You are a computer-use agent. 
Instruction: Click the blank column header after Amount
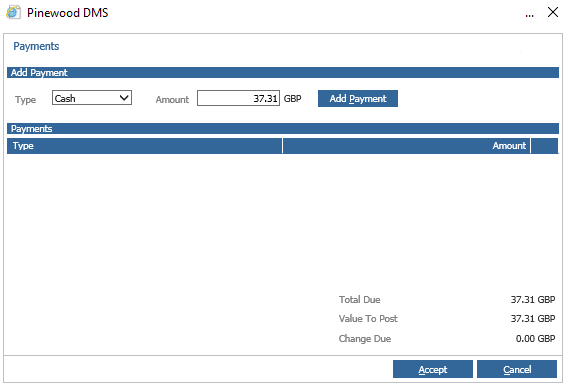(x=544, y=146)
